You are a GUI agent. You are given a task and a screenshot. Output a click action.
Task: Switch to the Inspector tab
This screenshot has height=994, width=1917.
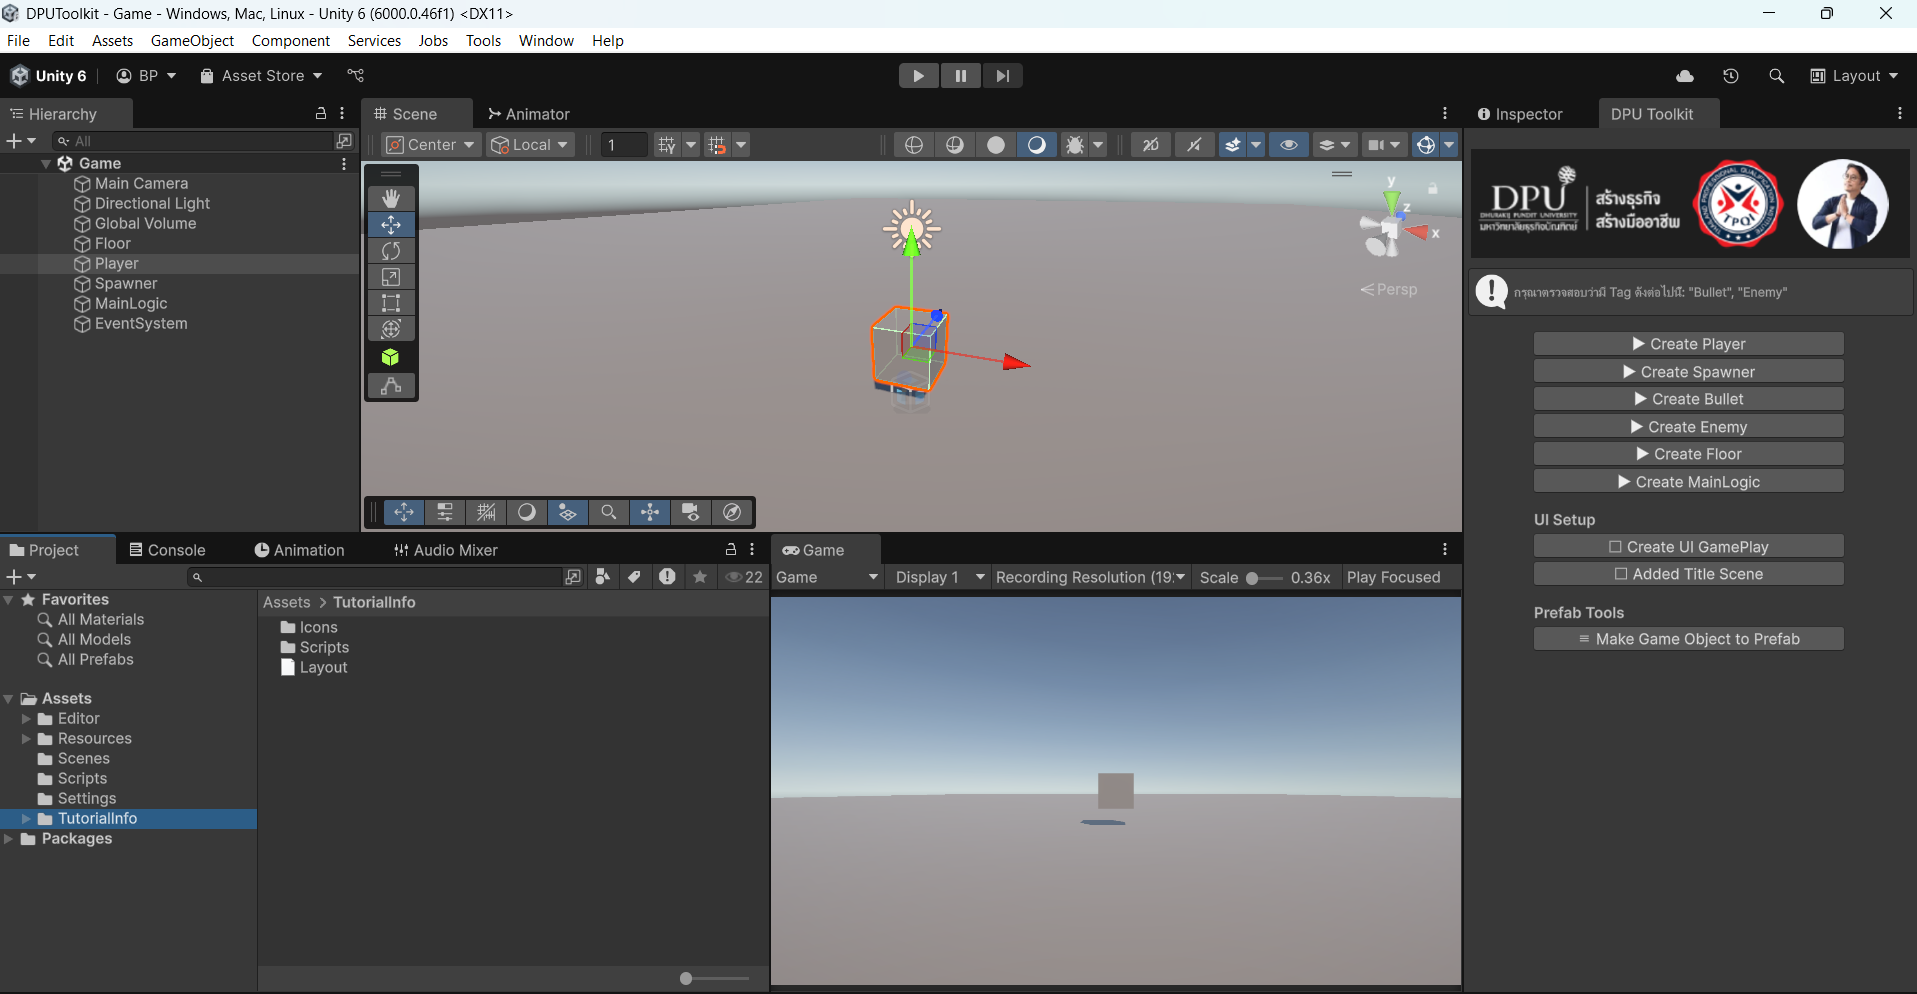(x=1520, y=114)
